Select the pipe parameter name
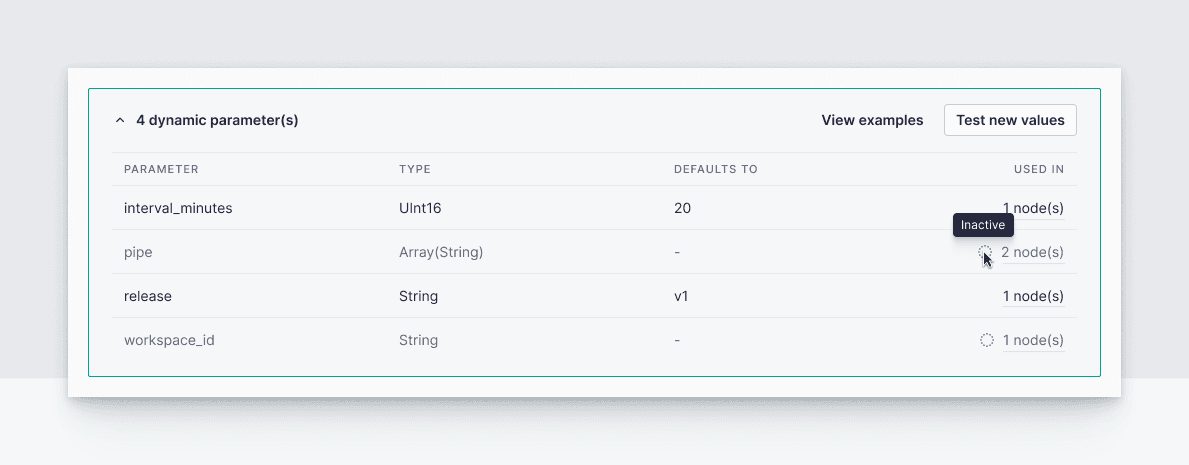Screen dimensions: 1189x465 138,253
